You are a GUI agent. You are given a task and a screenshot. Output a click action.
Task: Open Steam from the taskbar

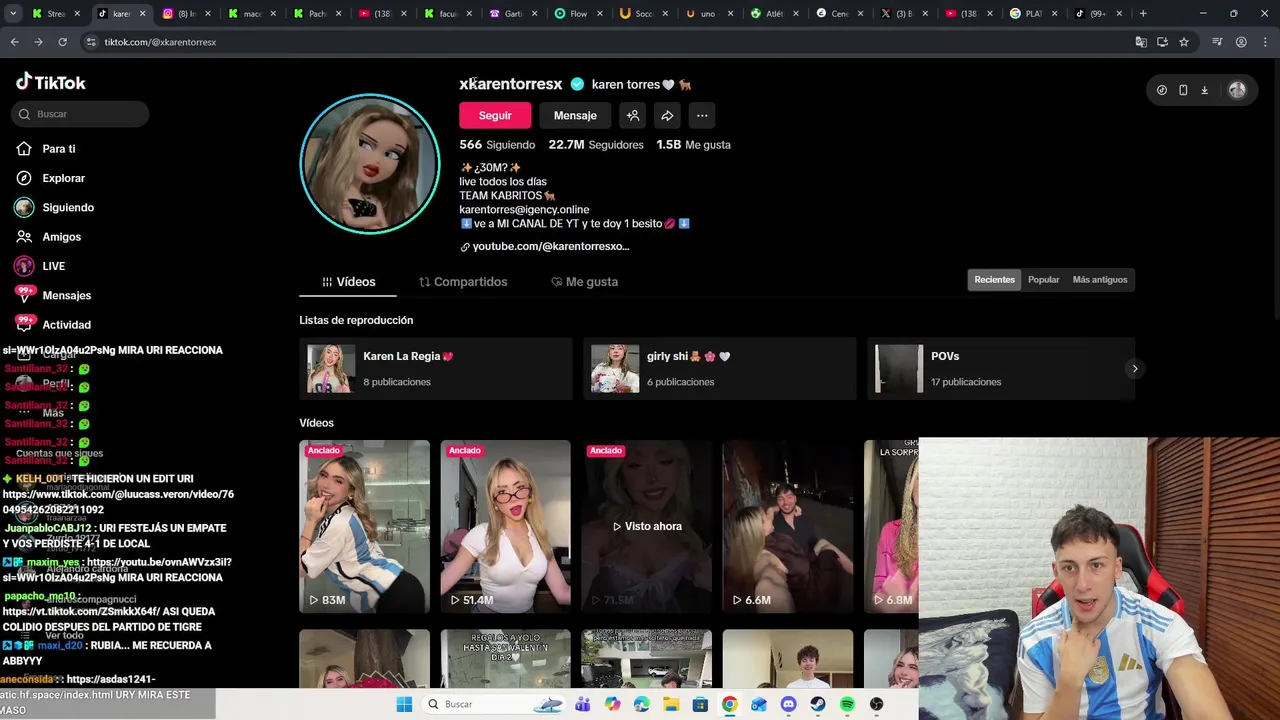tap(818, 704)
